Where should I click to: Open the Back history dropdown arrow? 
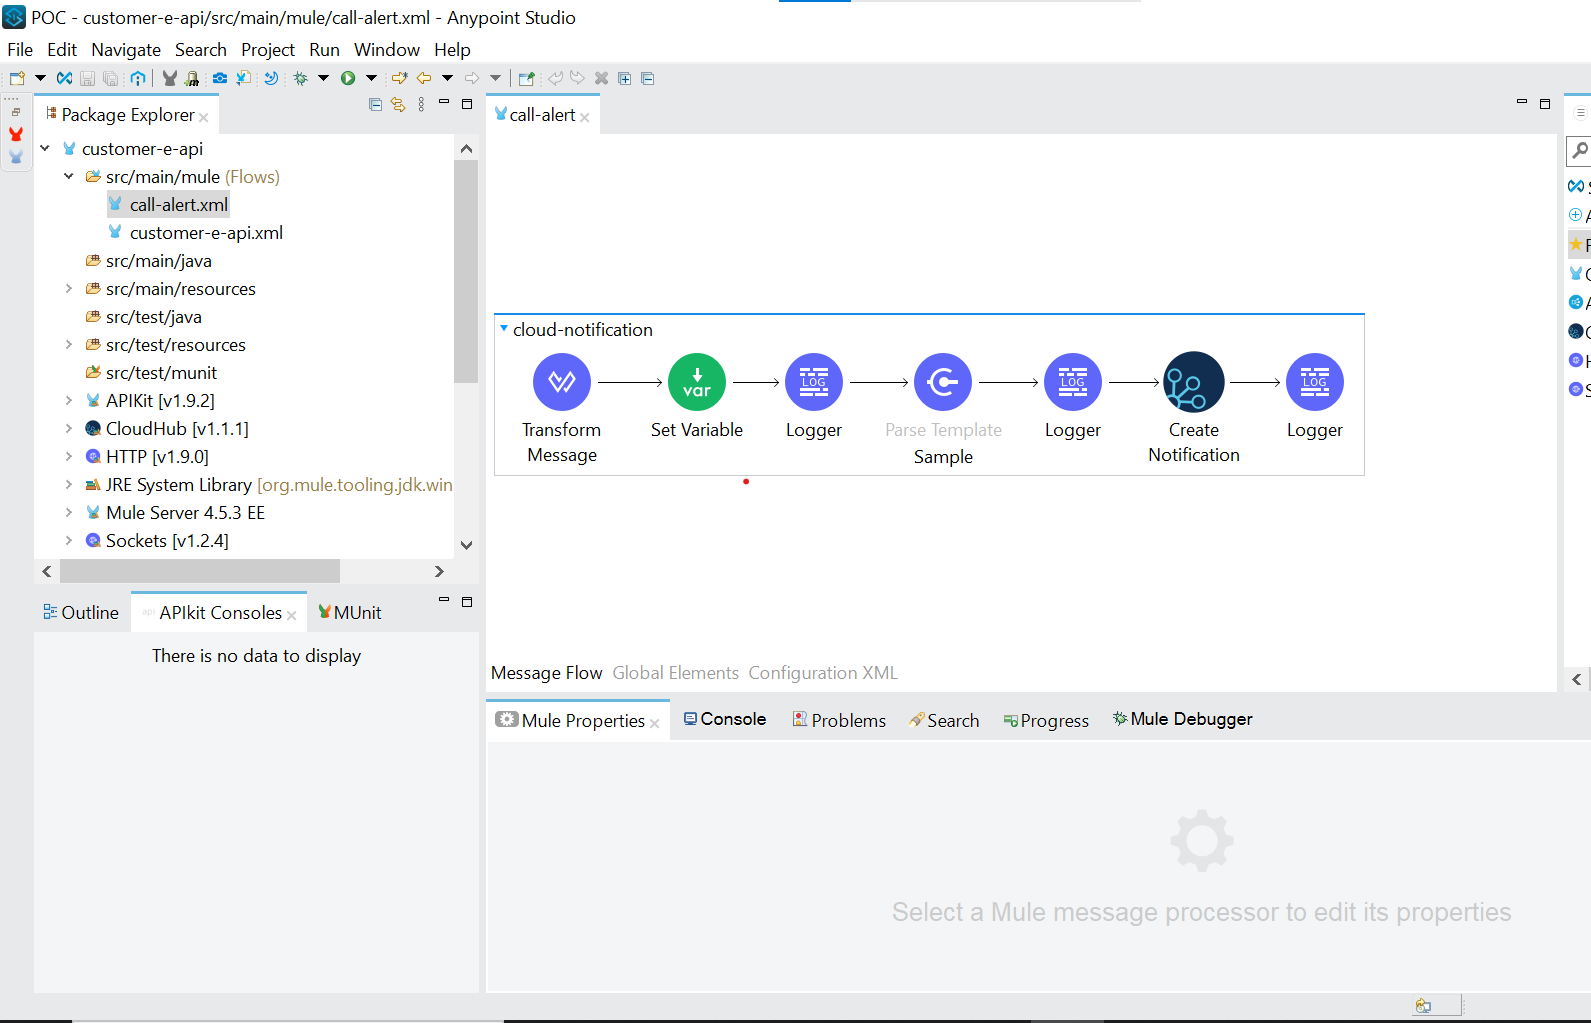coord(447,78)
